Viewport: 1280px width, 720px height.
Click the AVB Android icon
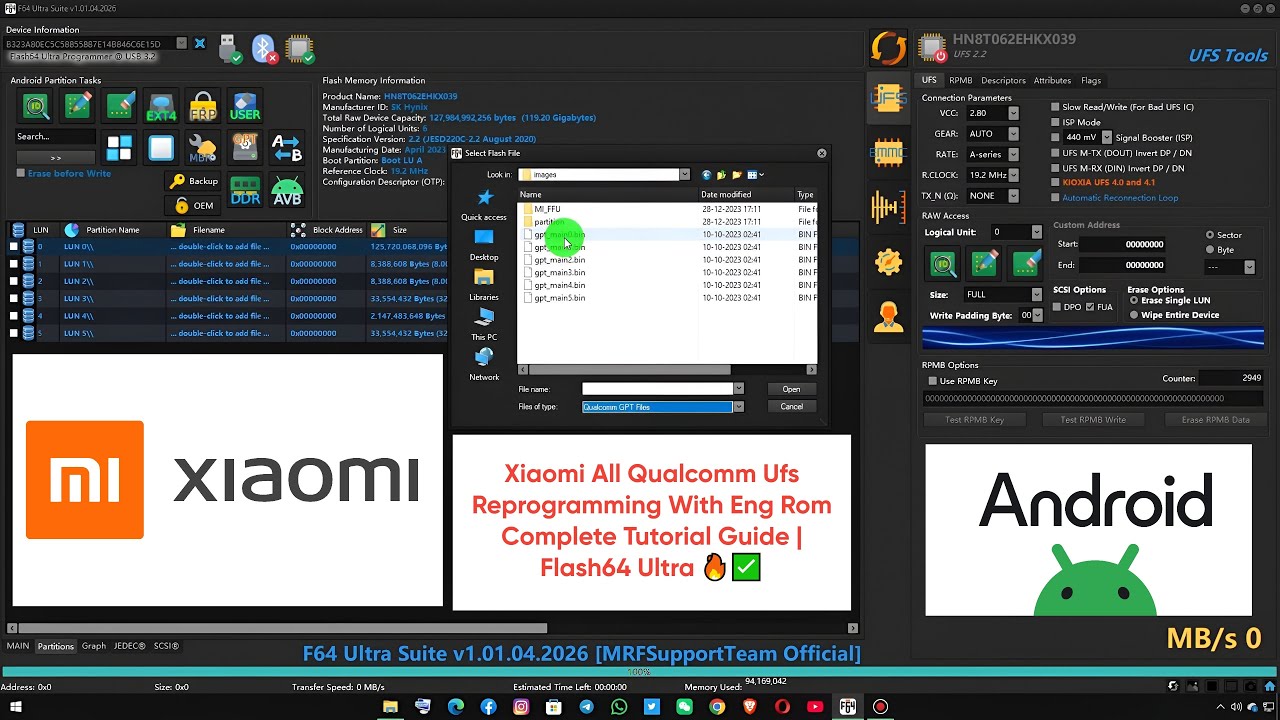pos(287,190)
